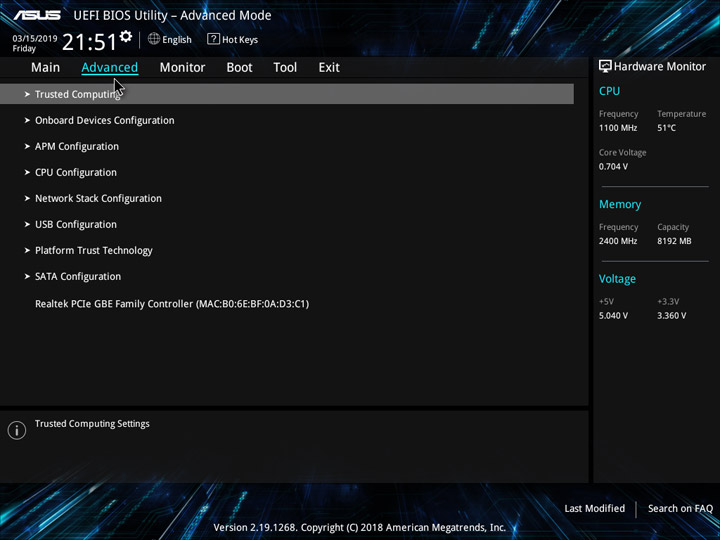
Task: Expand Onboard Devices Configuration arrow
Action: click(27, 120)
